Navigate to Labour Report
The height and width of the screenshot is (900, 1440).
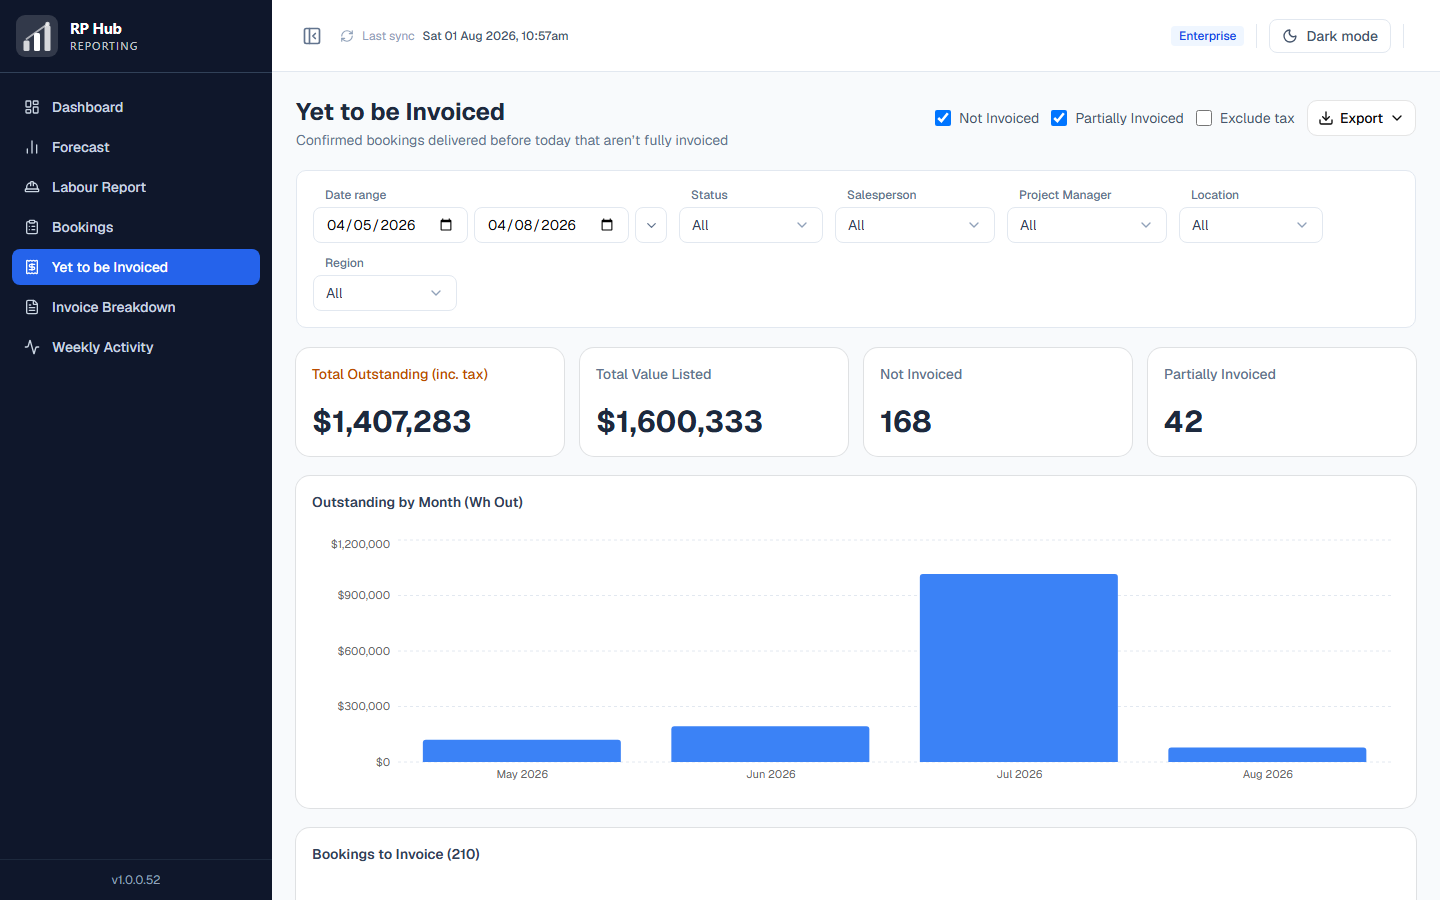[x=136, y=187]
